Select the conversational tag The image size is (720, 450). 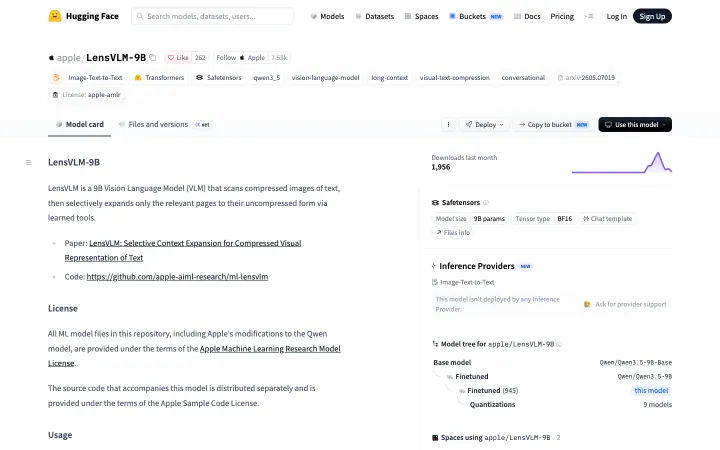pyautogui.click(x=523, y=78)
